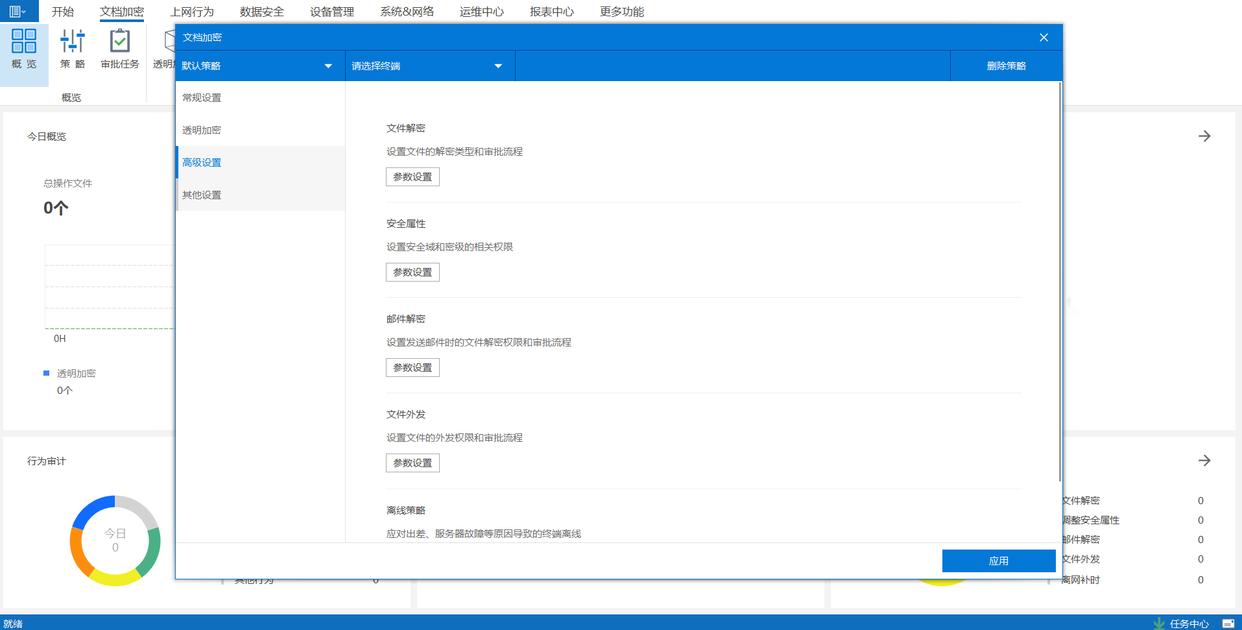Click the arrow icon in lower-right panel
1242x630 pixels.
coord(1204,461)
